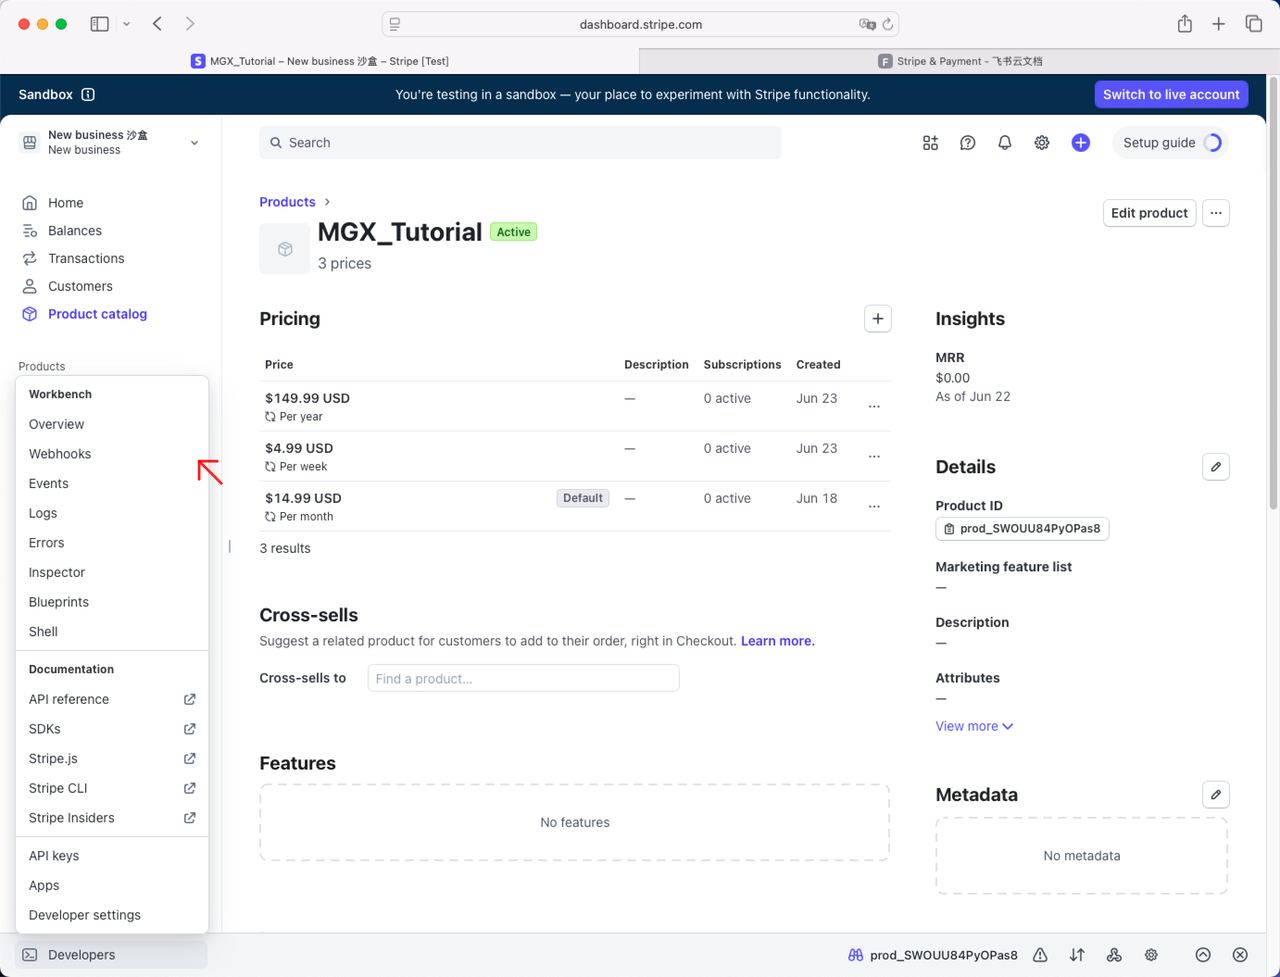Screen dimensions: 1280x977
Task: Click the webhooks-style icon in bottom bar
Action: click(x=1114, y=955)
